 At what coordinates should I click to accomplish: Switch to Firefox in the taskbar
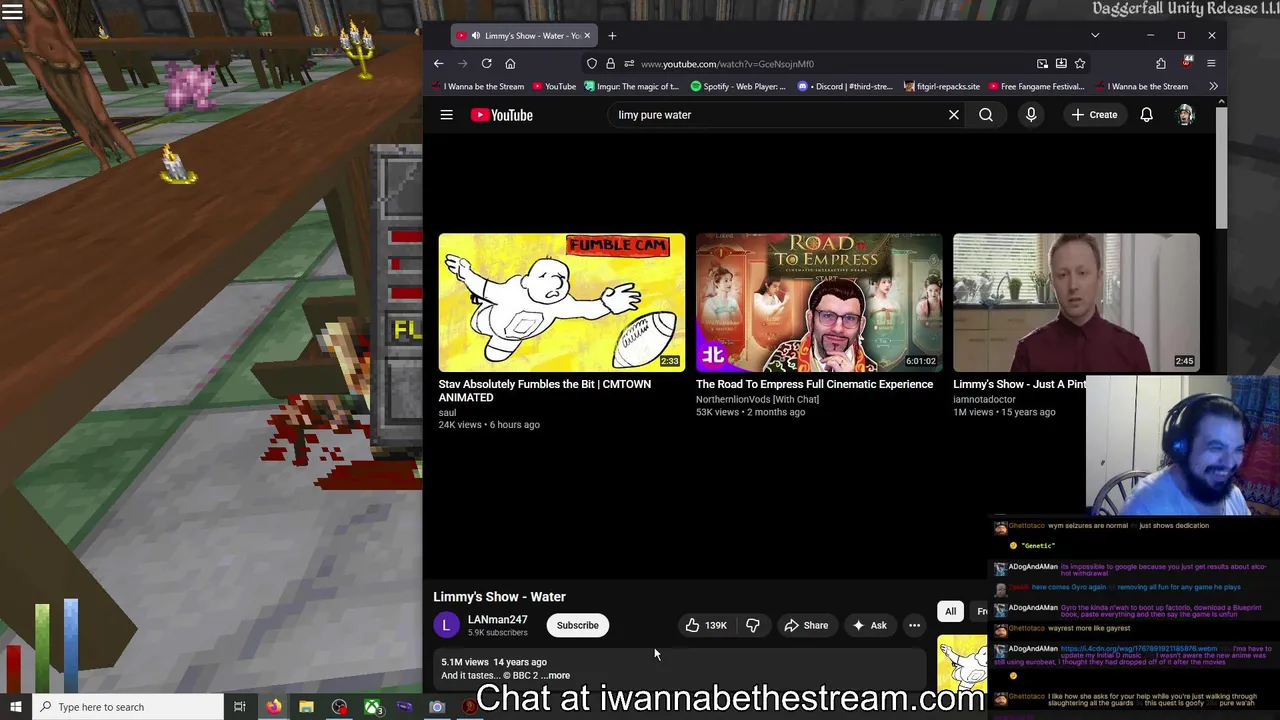point(273,707)
